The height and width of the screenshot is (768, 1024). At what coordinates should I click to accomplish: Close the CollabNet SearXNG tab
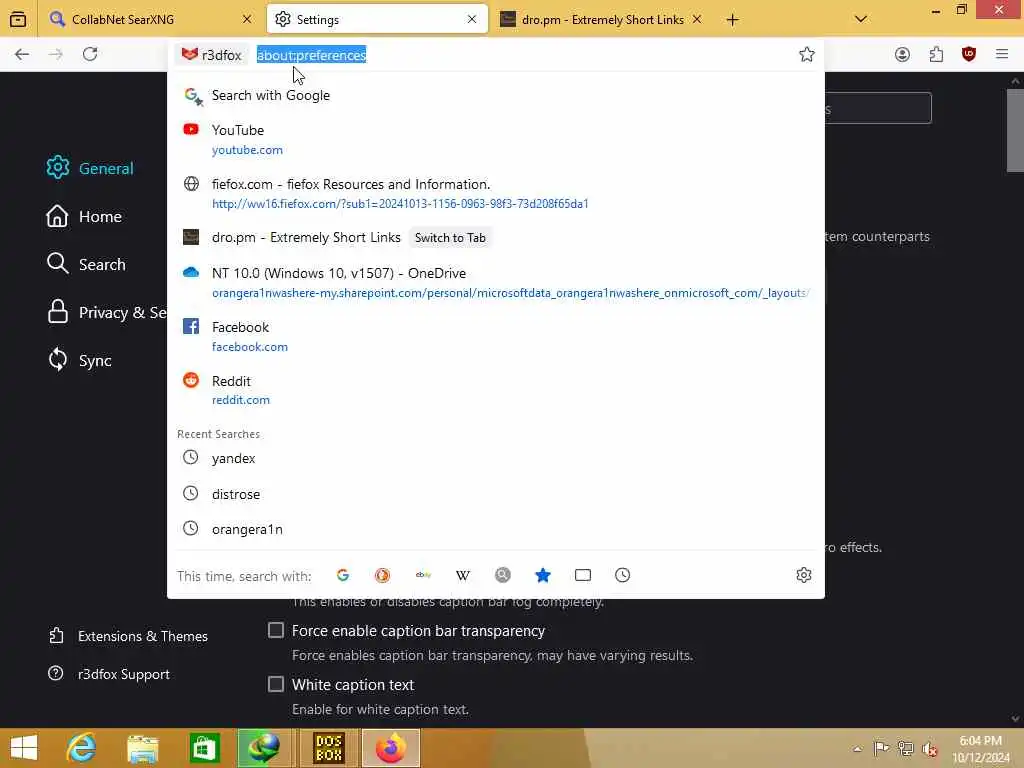click(247, 20)
